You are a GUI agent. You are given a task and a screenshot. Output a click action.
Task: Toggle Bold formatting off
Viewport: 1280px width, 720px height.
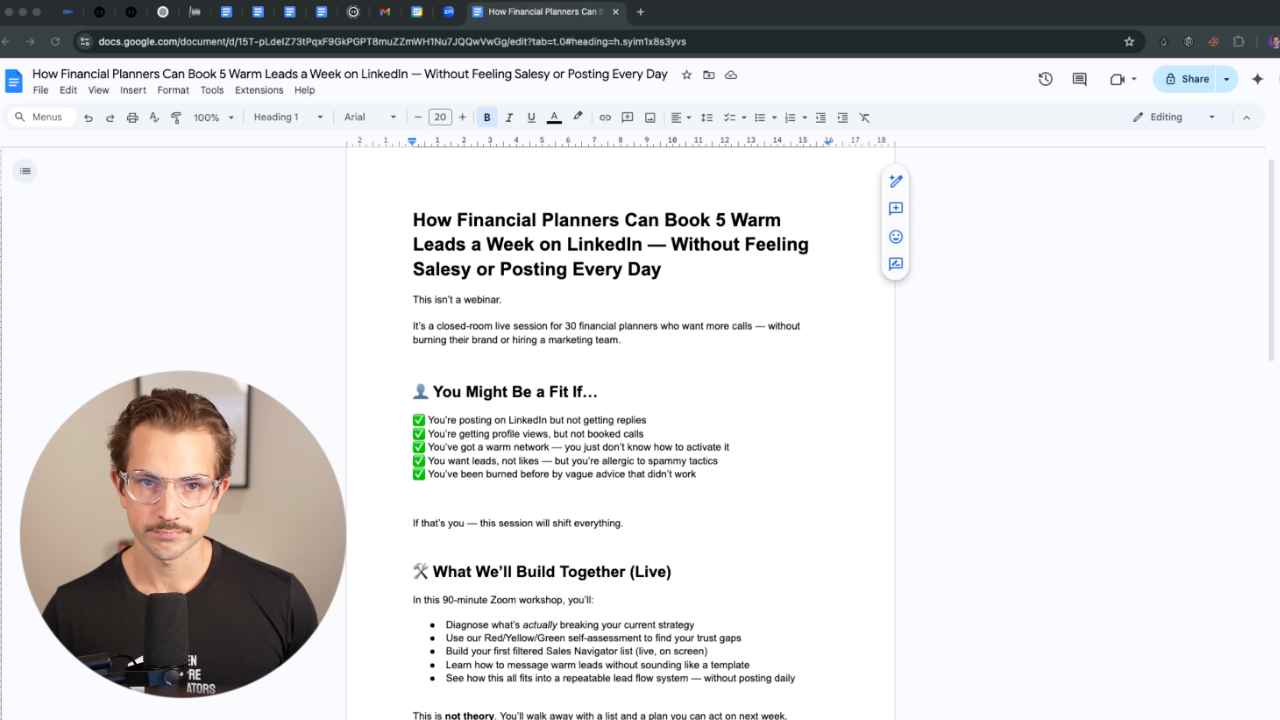(x=487, y=117)
